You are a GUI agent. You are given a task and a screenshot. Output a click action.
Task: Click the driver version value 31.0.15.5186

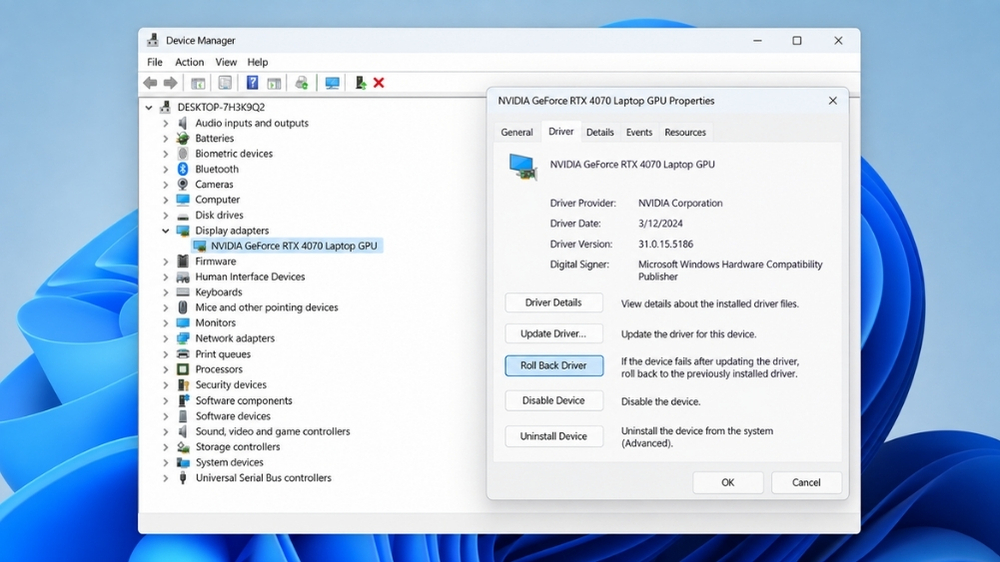coord(666,244)
